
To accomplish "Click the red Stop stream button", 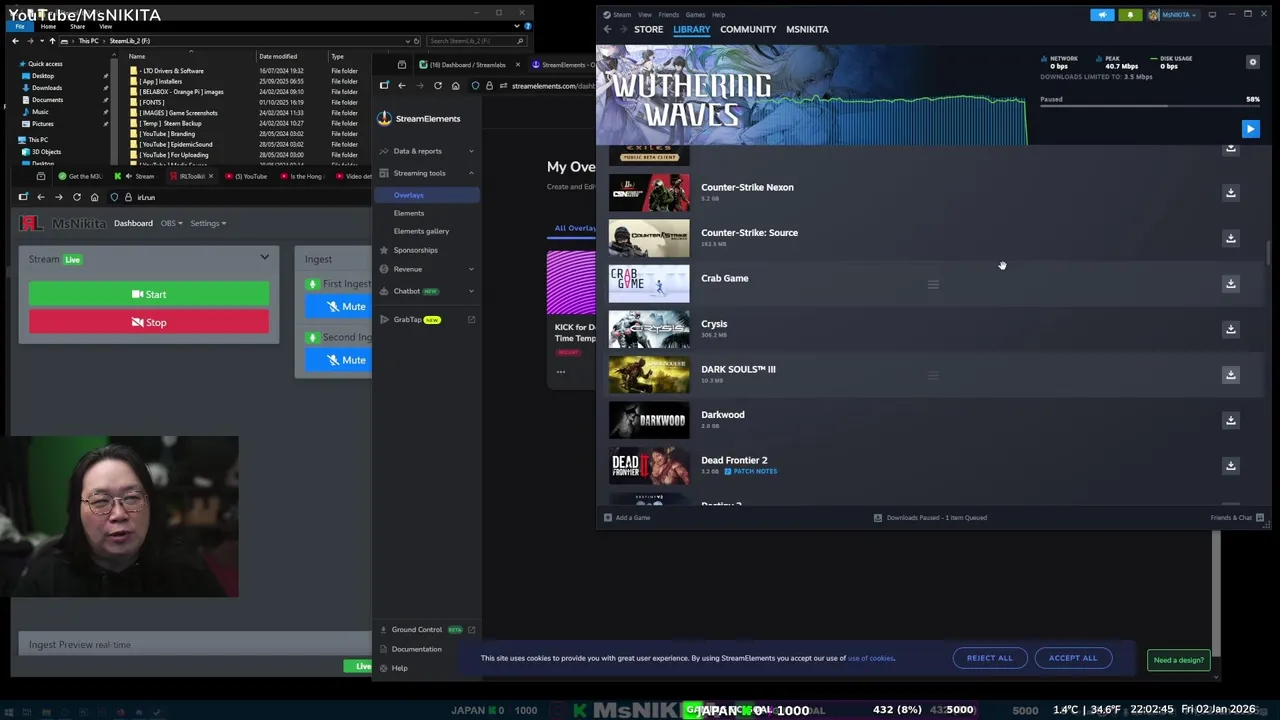I will click(149, 322).
